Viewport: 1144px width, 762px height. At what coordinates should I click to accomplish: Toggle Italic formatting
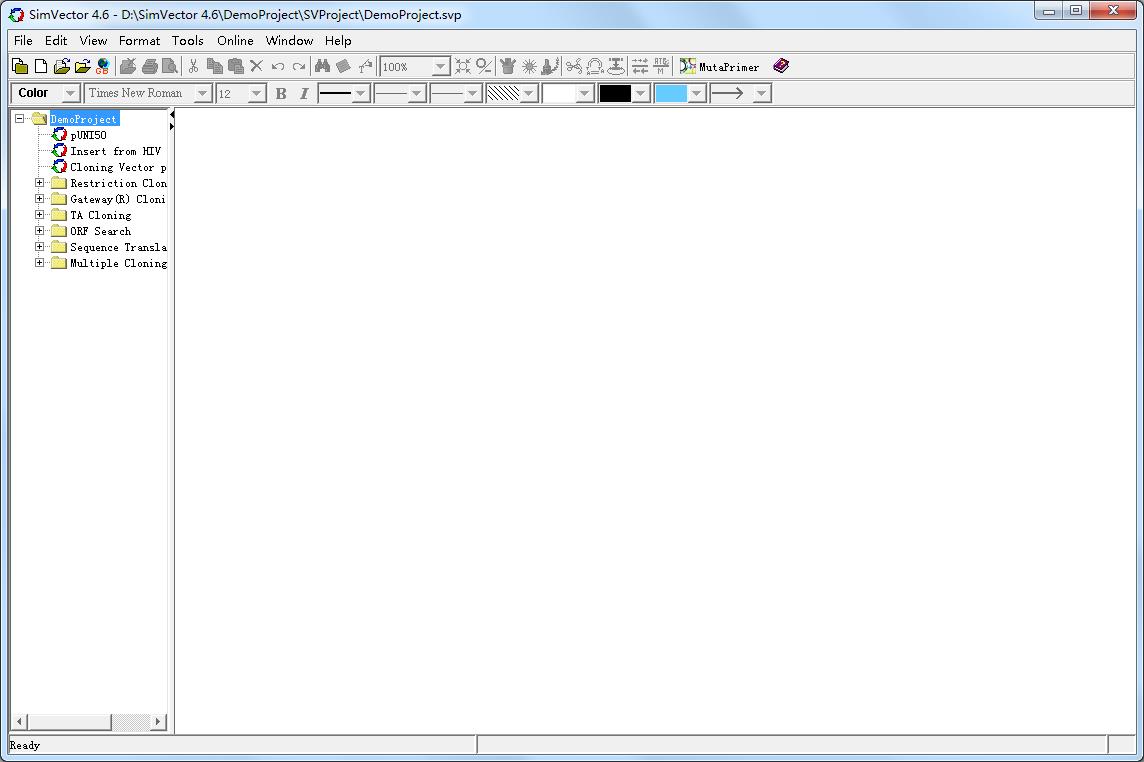pos(304,93)
